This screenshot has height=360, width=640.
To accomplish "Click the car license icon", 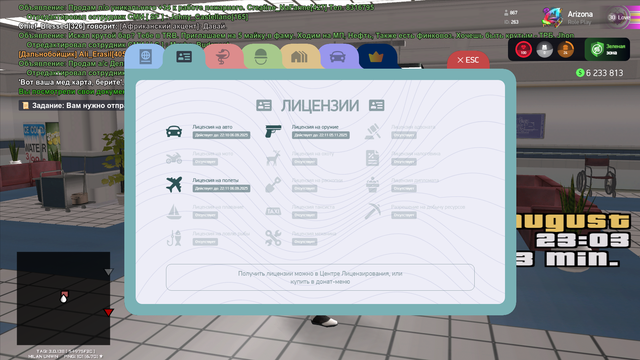I will (174, 131).
